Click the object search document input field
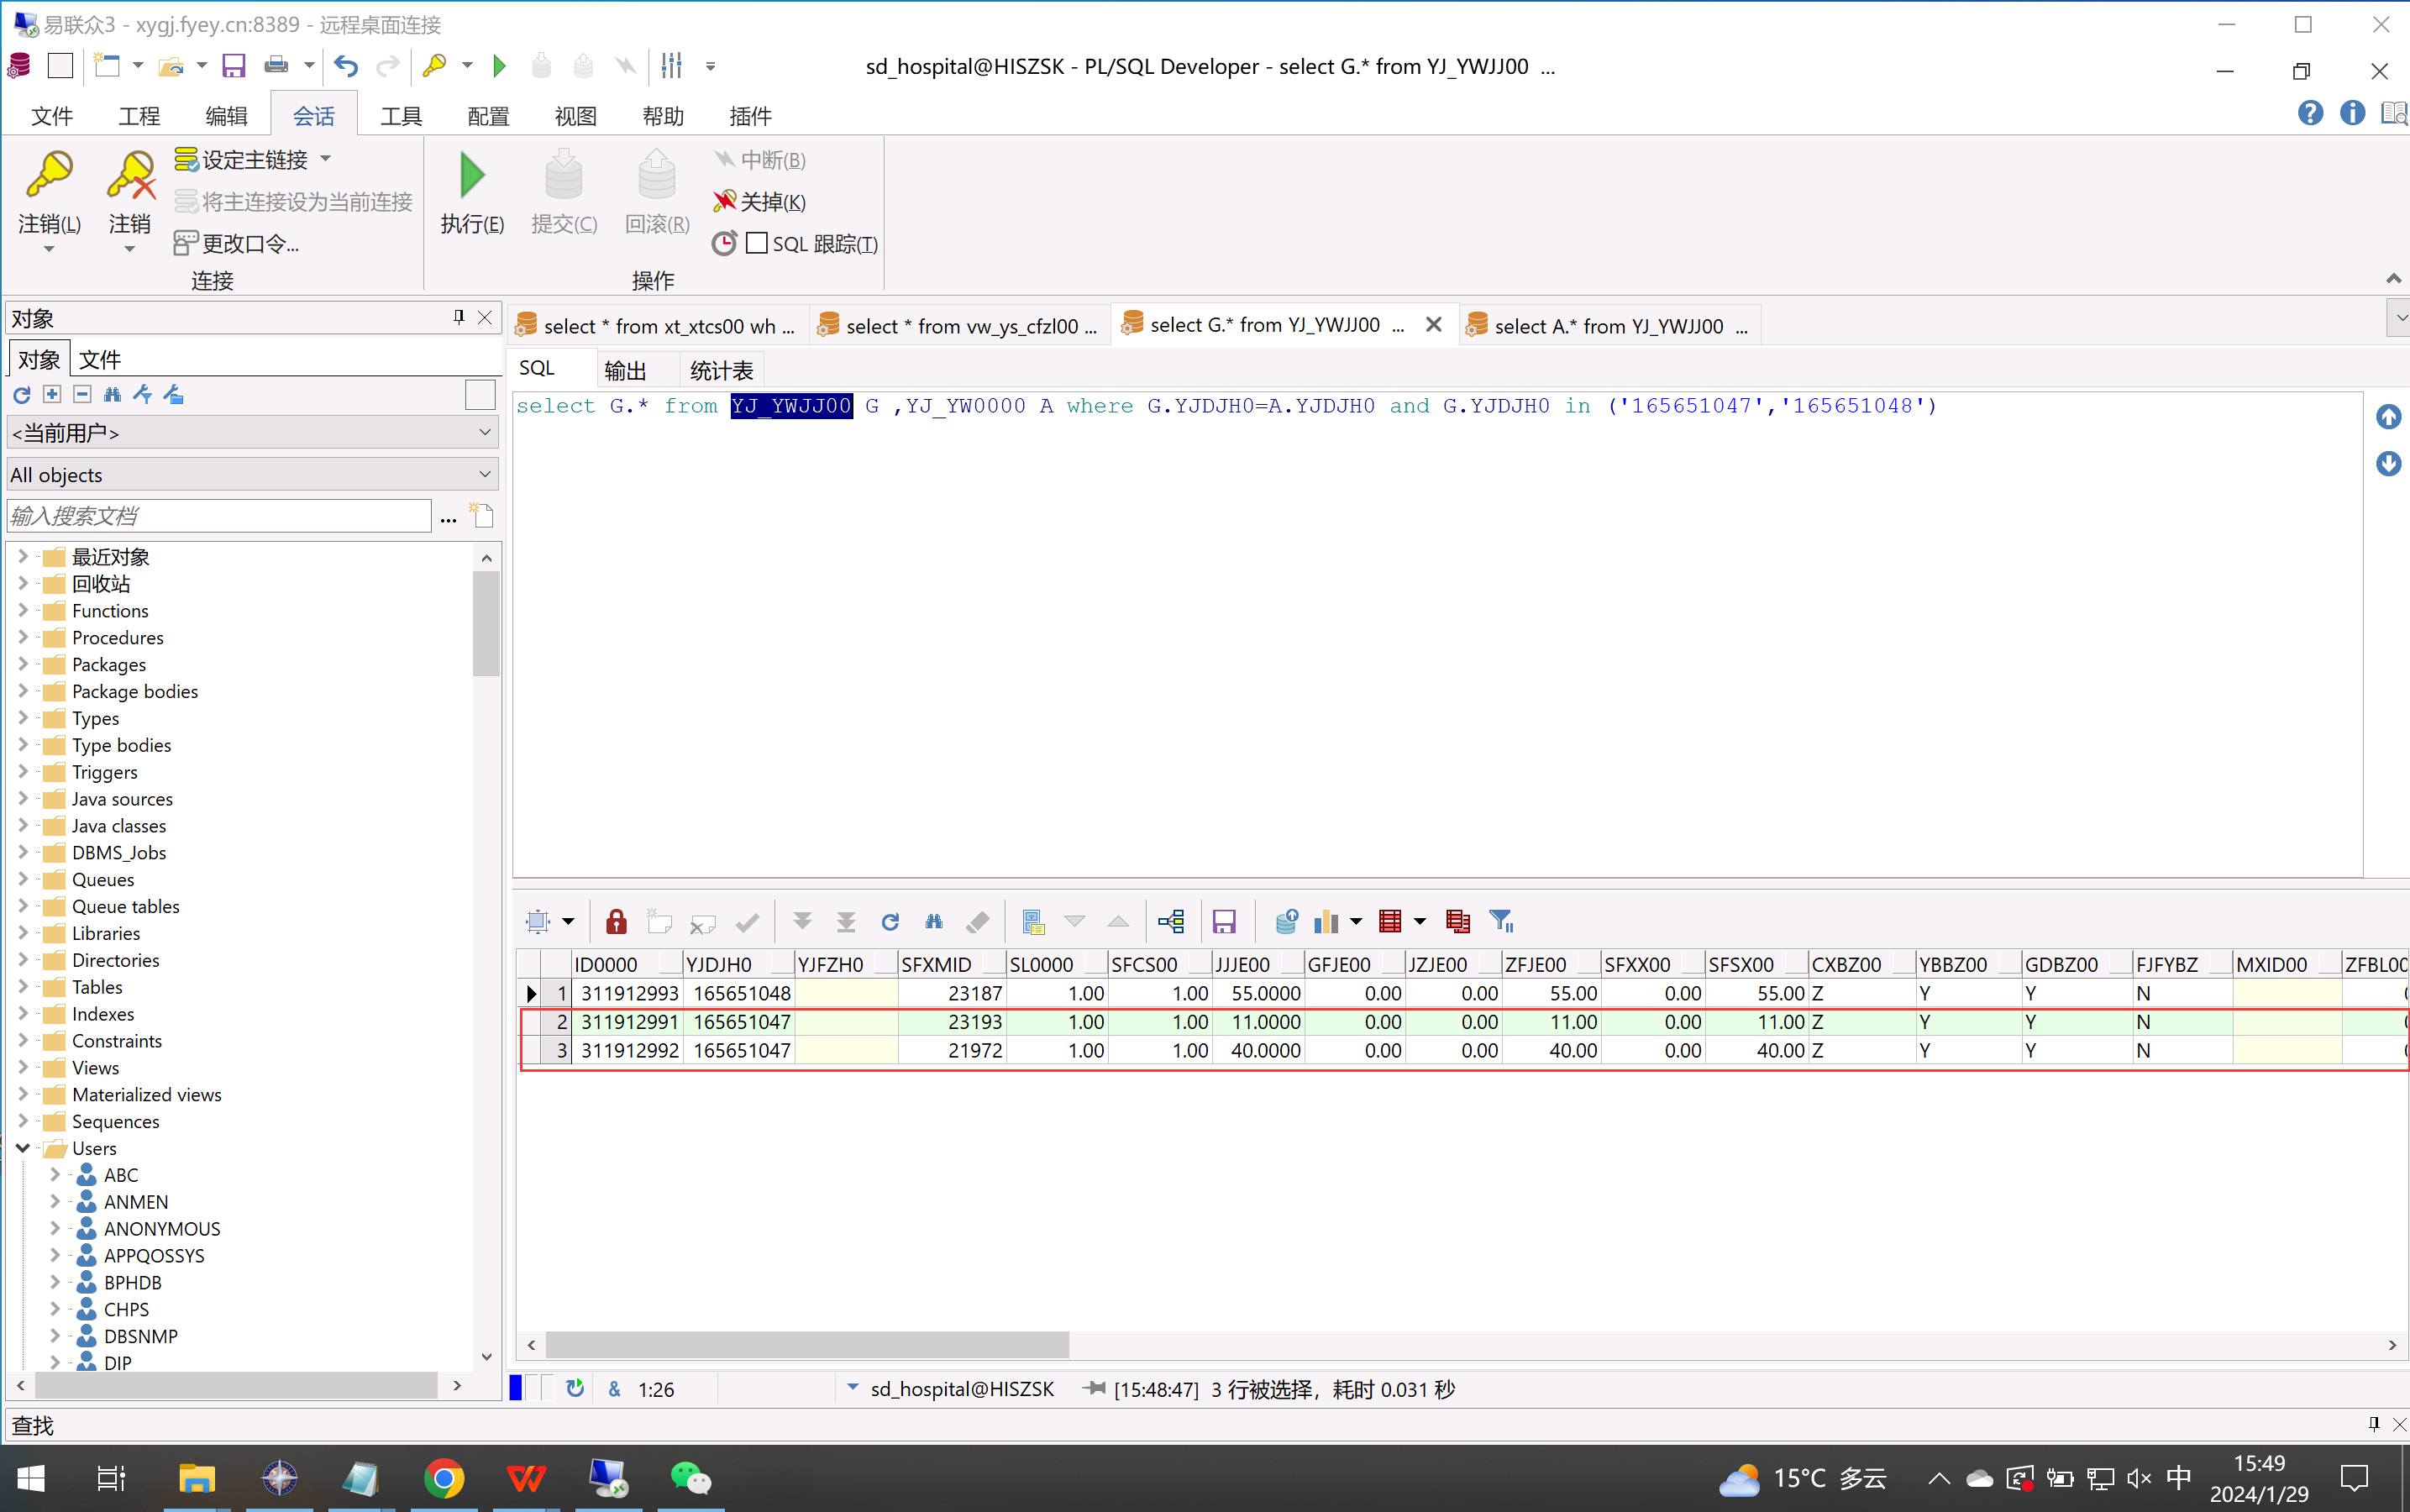Screen dimensions: 2410x1512 tap(220, 516)
